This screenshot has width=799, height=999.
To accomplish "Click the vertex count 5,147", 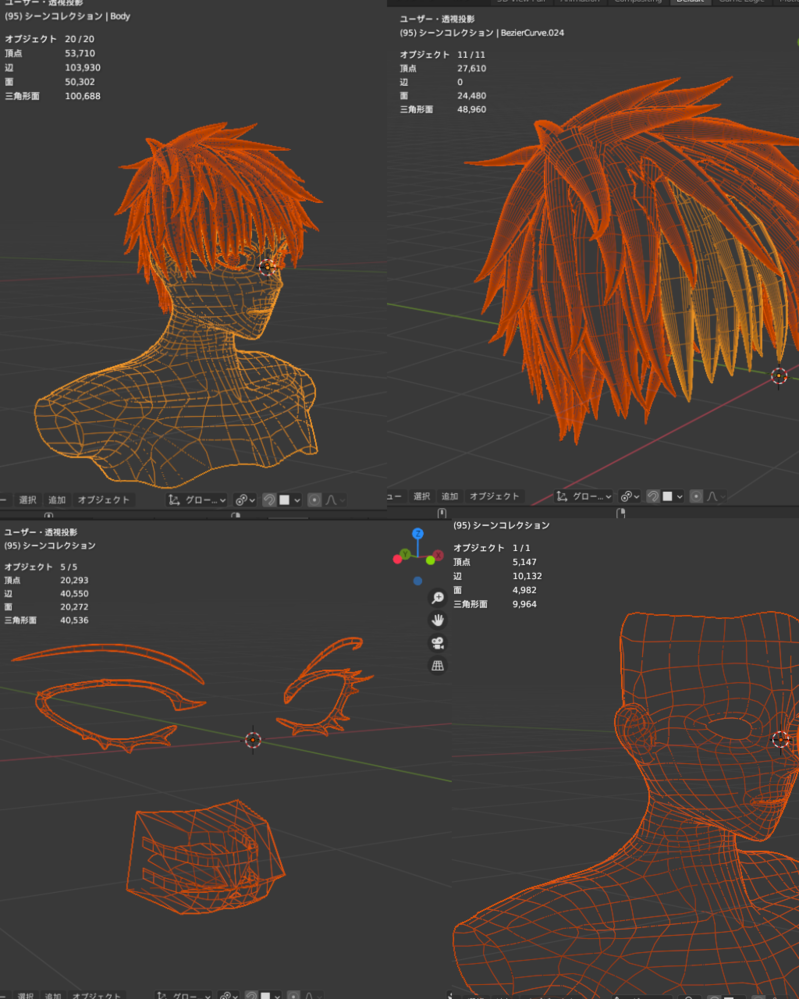I will [524, 562].
